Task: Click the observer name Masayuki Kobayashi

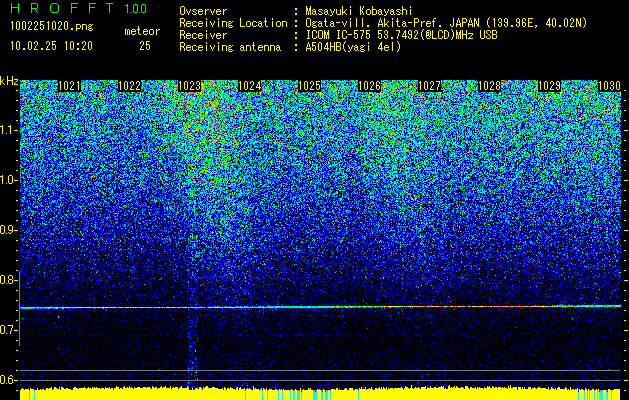Action: point(359,11)
